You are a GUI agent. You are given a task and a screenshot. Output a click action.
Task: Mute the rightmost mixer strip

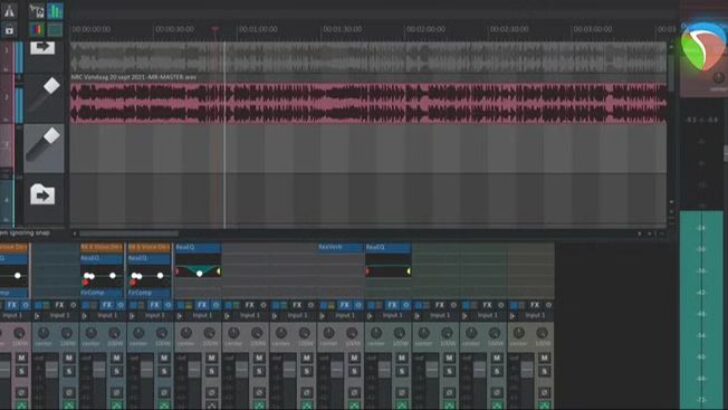pos(544,358)
